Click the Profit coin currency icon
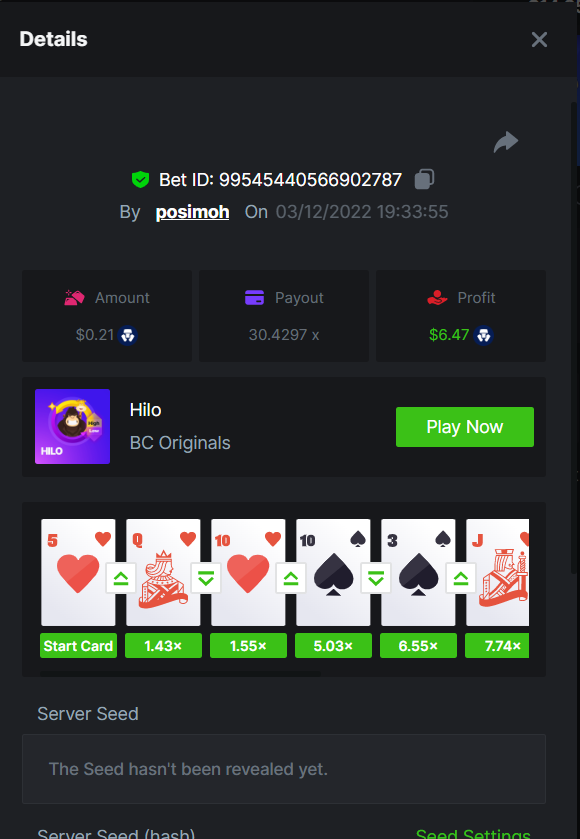This screenshot has width=580, height=839. pyautogui.click(x=483, y=335)
